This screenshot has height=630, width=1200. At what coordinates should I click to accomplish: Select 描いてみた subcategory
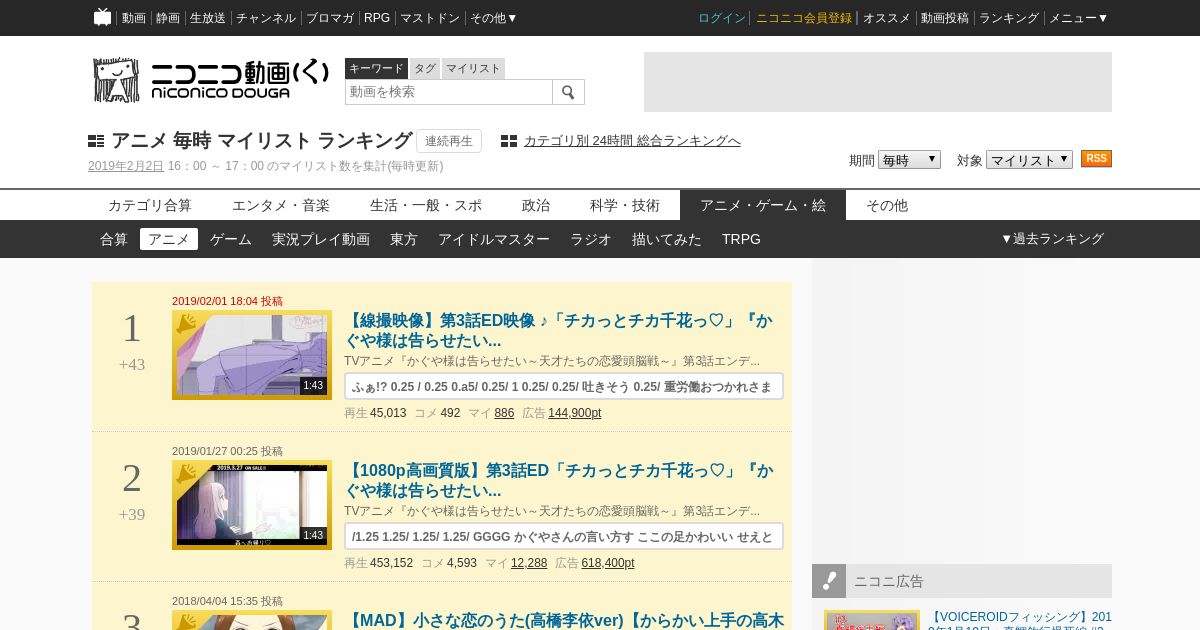[x=667, y=239]
